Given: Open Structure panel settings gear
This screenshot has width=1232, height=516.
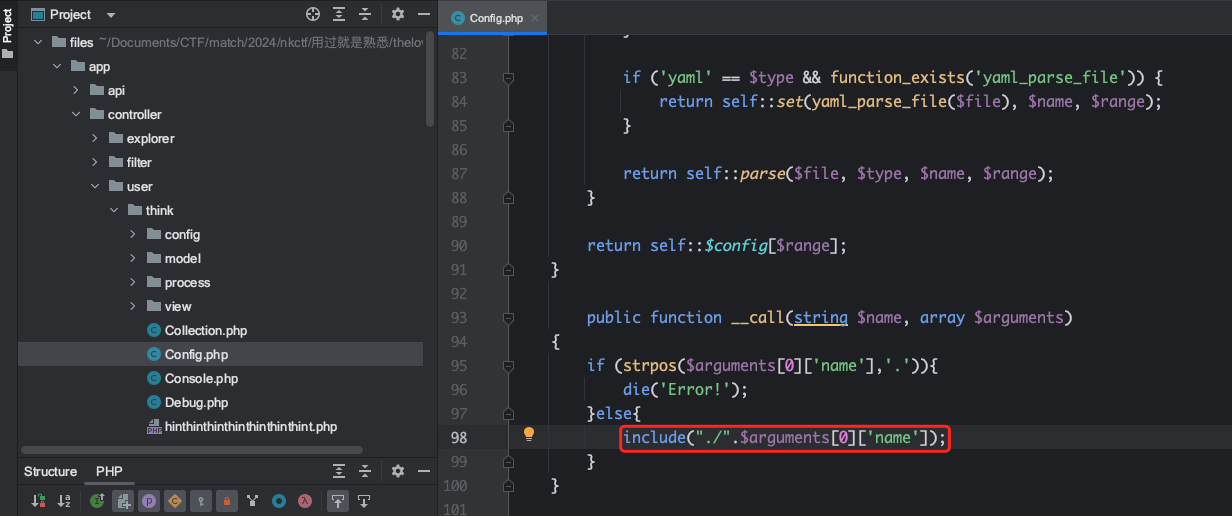Looking at the screenshot, I should [x=397, y=471].
